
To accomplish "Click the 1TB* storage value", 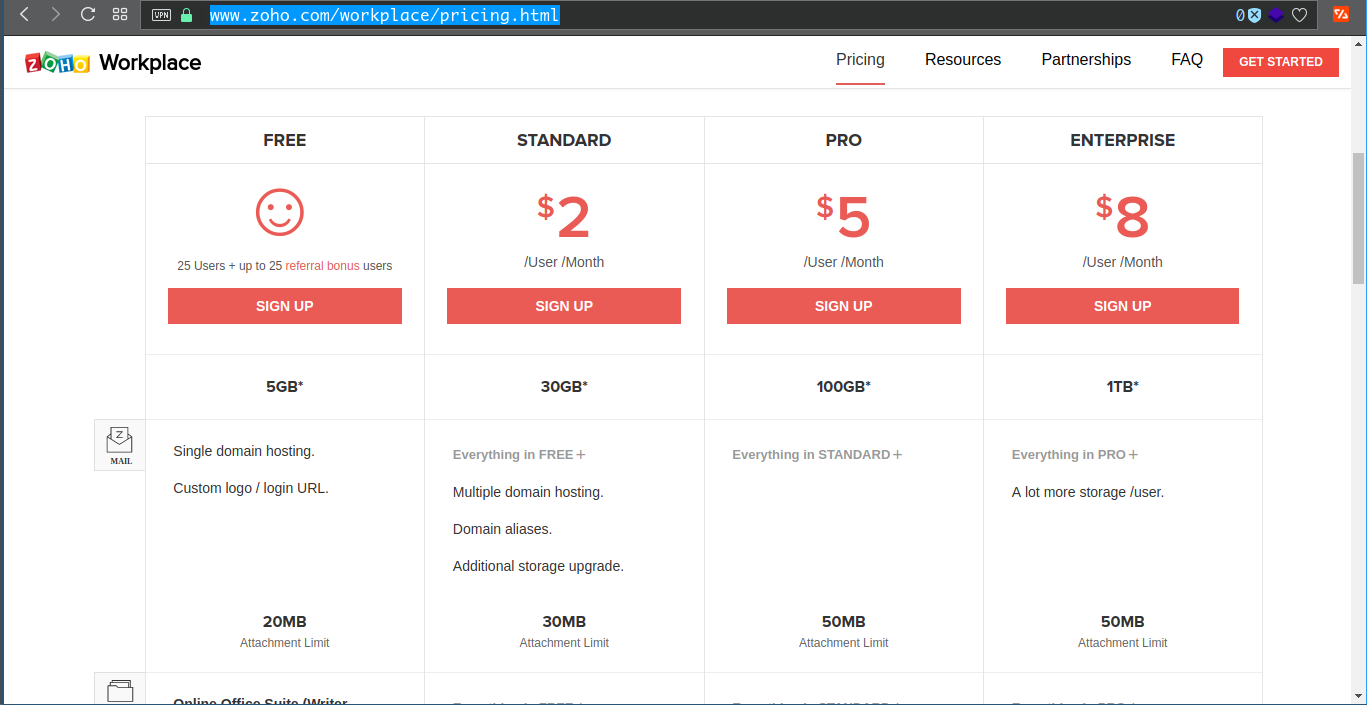I will point(1123,386).
